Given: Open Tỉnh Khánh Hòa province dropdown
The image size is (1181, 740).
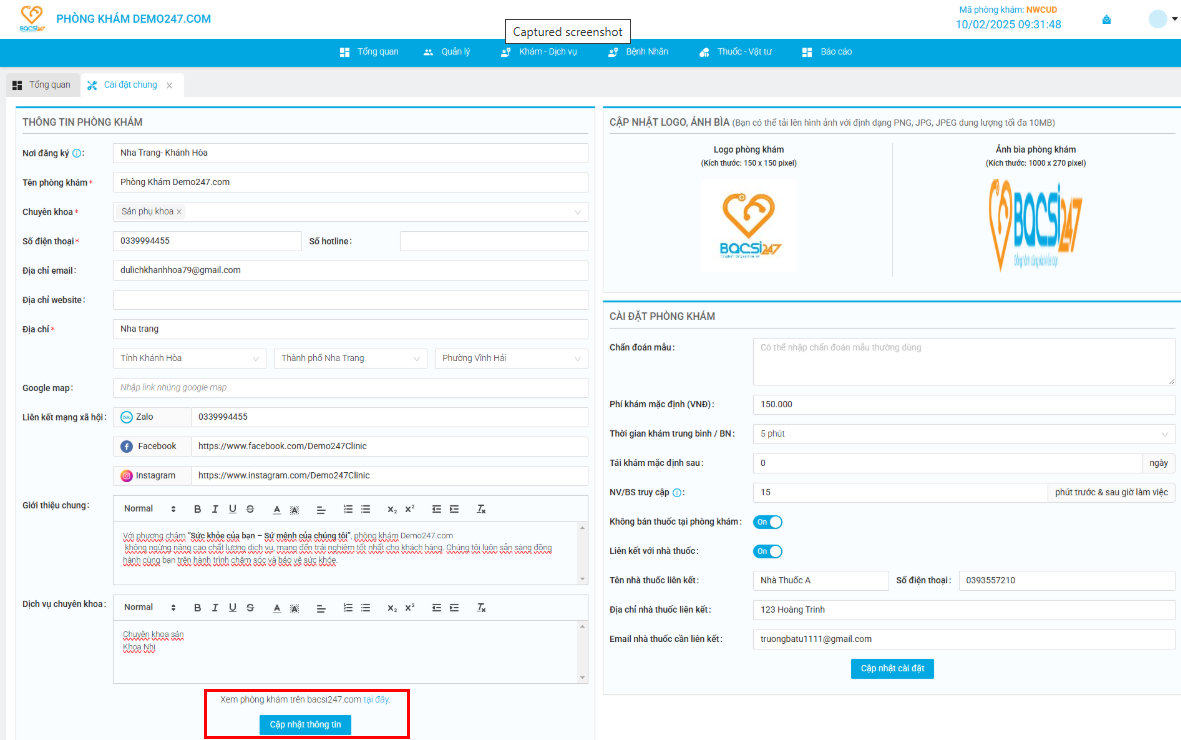Looking at the screenshot, I should click(189, 359).
